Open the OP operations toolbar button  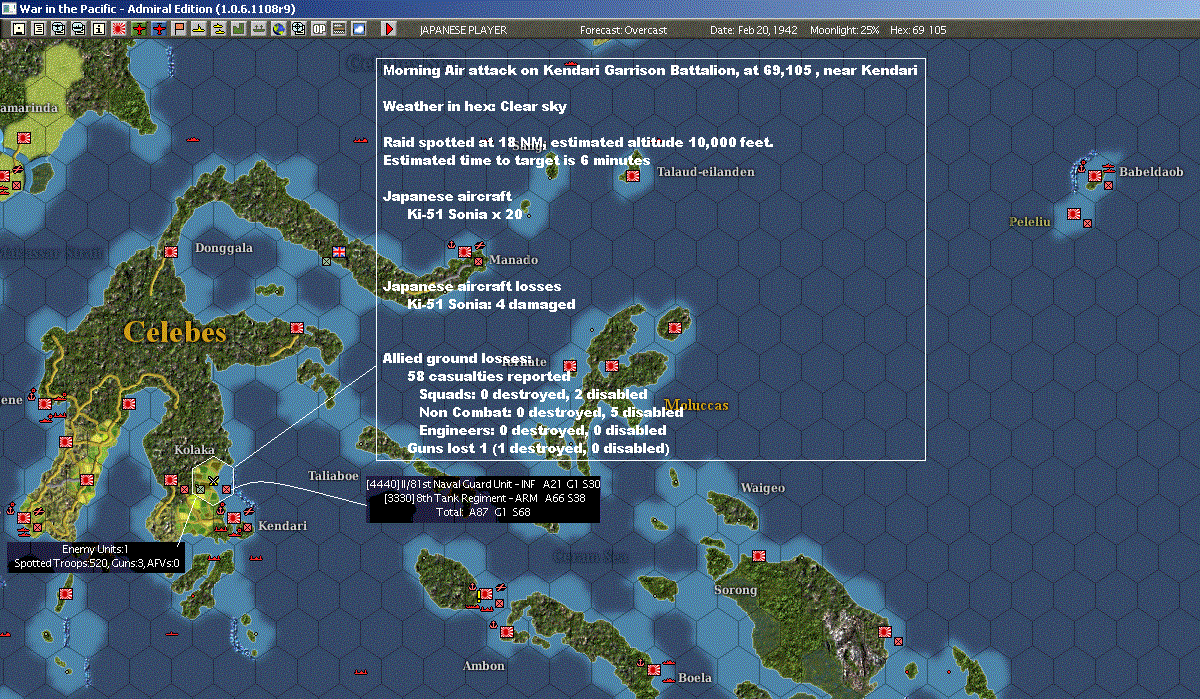pyautogui.click(x=318, y=29)
